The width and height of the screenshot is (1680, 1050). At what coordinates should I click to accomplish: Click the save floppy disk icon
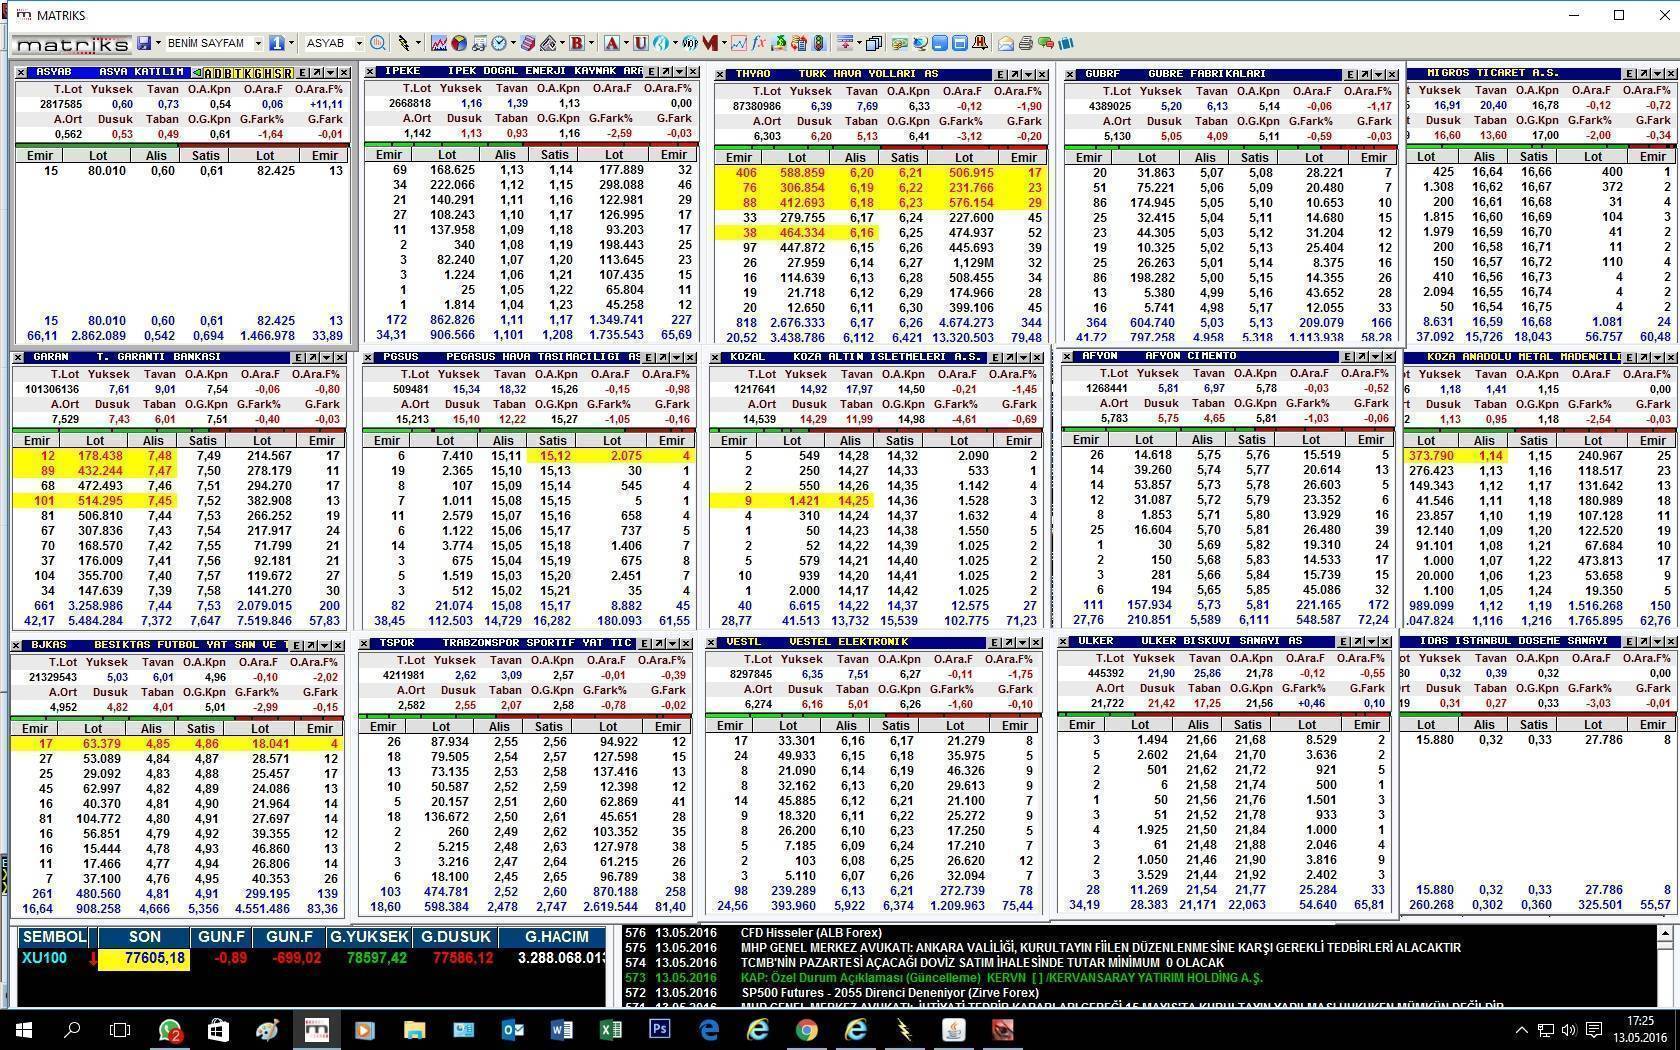click(x=144, y=43)
